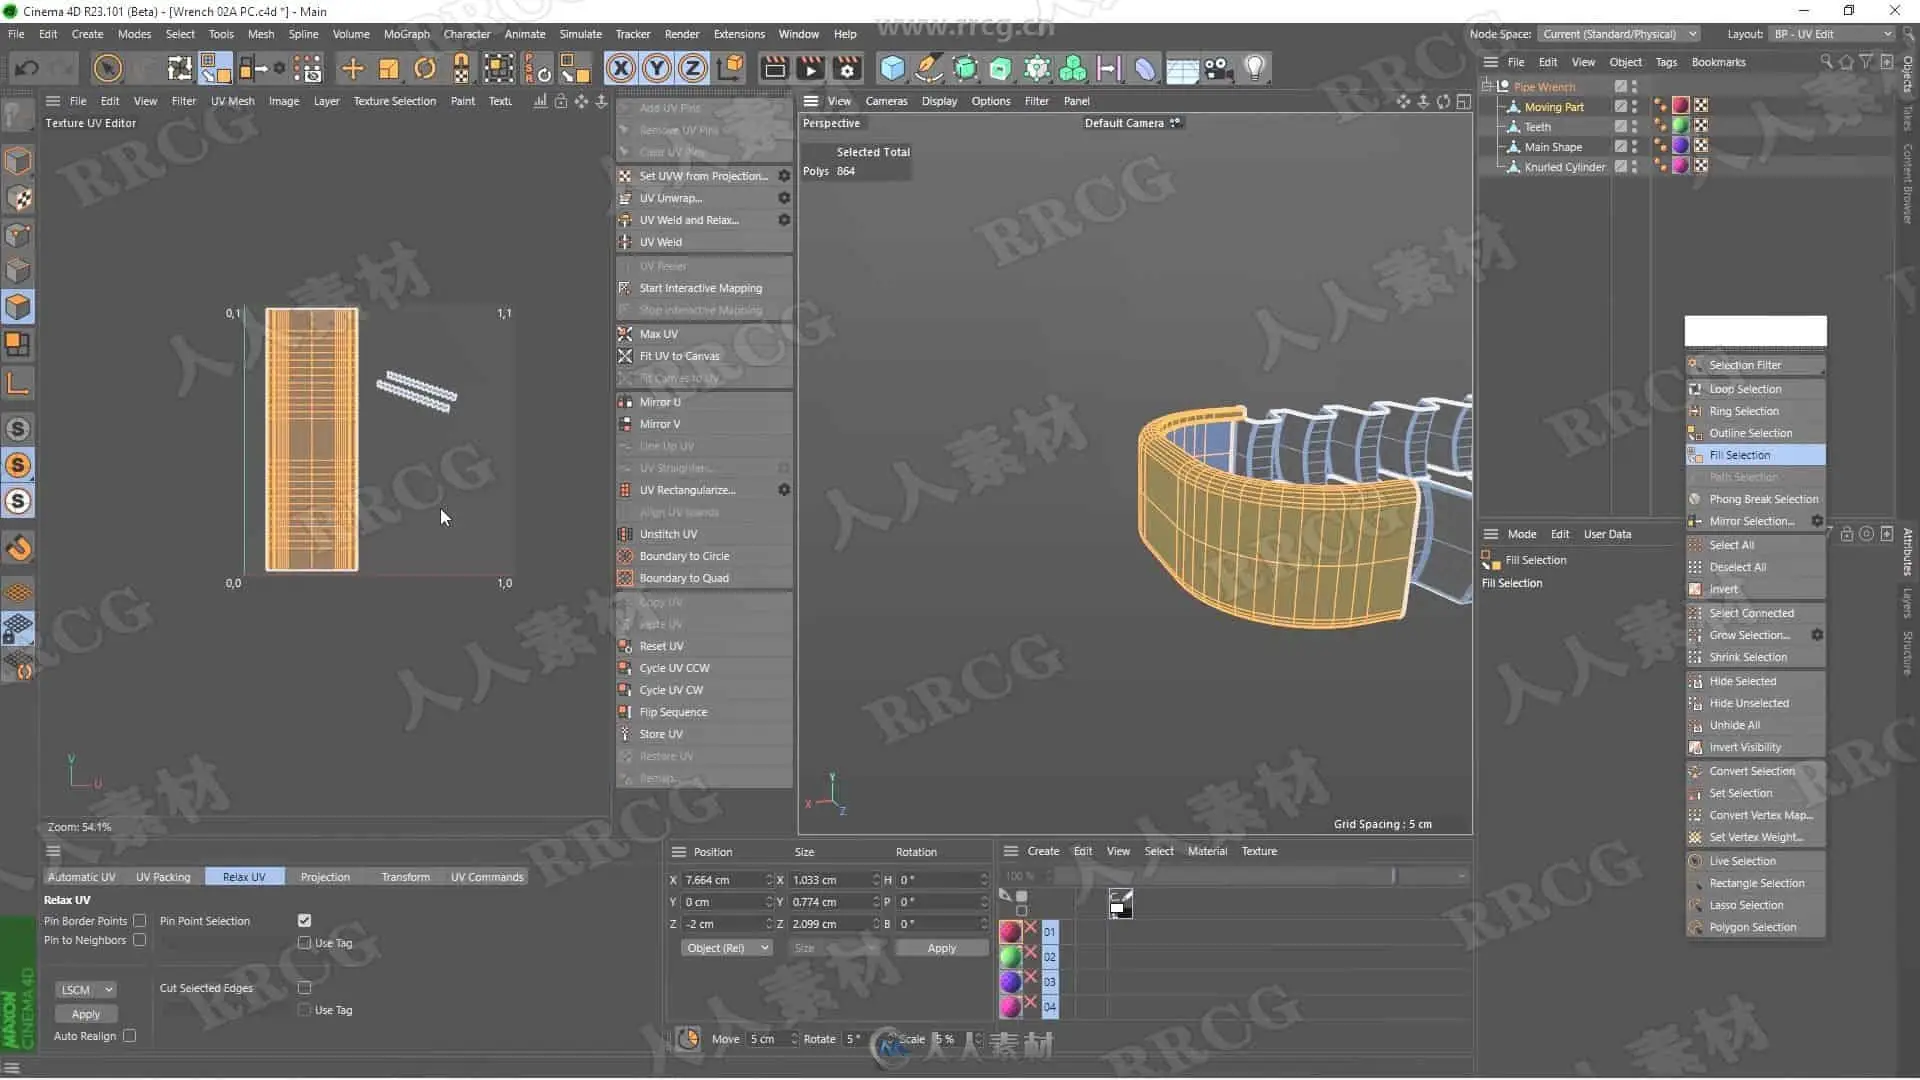Open the Object (Rel) coordinate dropdown
Viewport: 1920px width, 1080px height.
pyautogui.click(x=727, y=948)
